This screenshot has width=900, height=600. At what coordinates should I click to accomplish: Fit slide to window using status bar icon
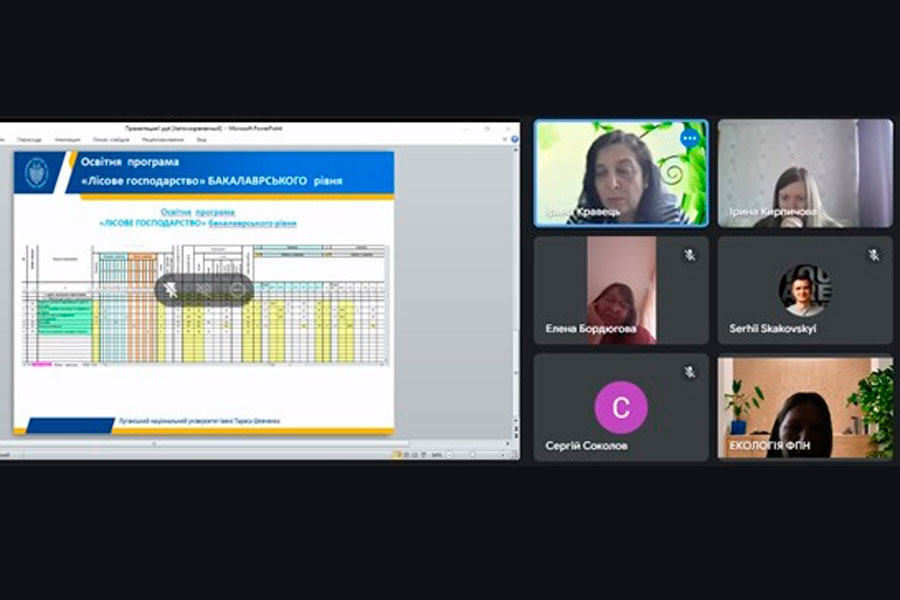[x=514, y=455]
